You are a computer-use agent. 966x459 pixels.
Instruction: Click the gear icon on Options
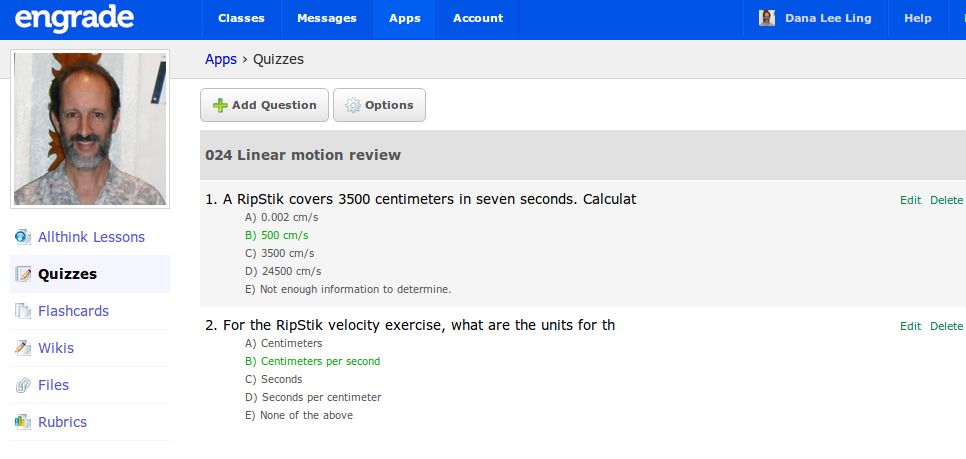point(352,105)
